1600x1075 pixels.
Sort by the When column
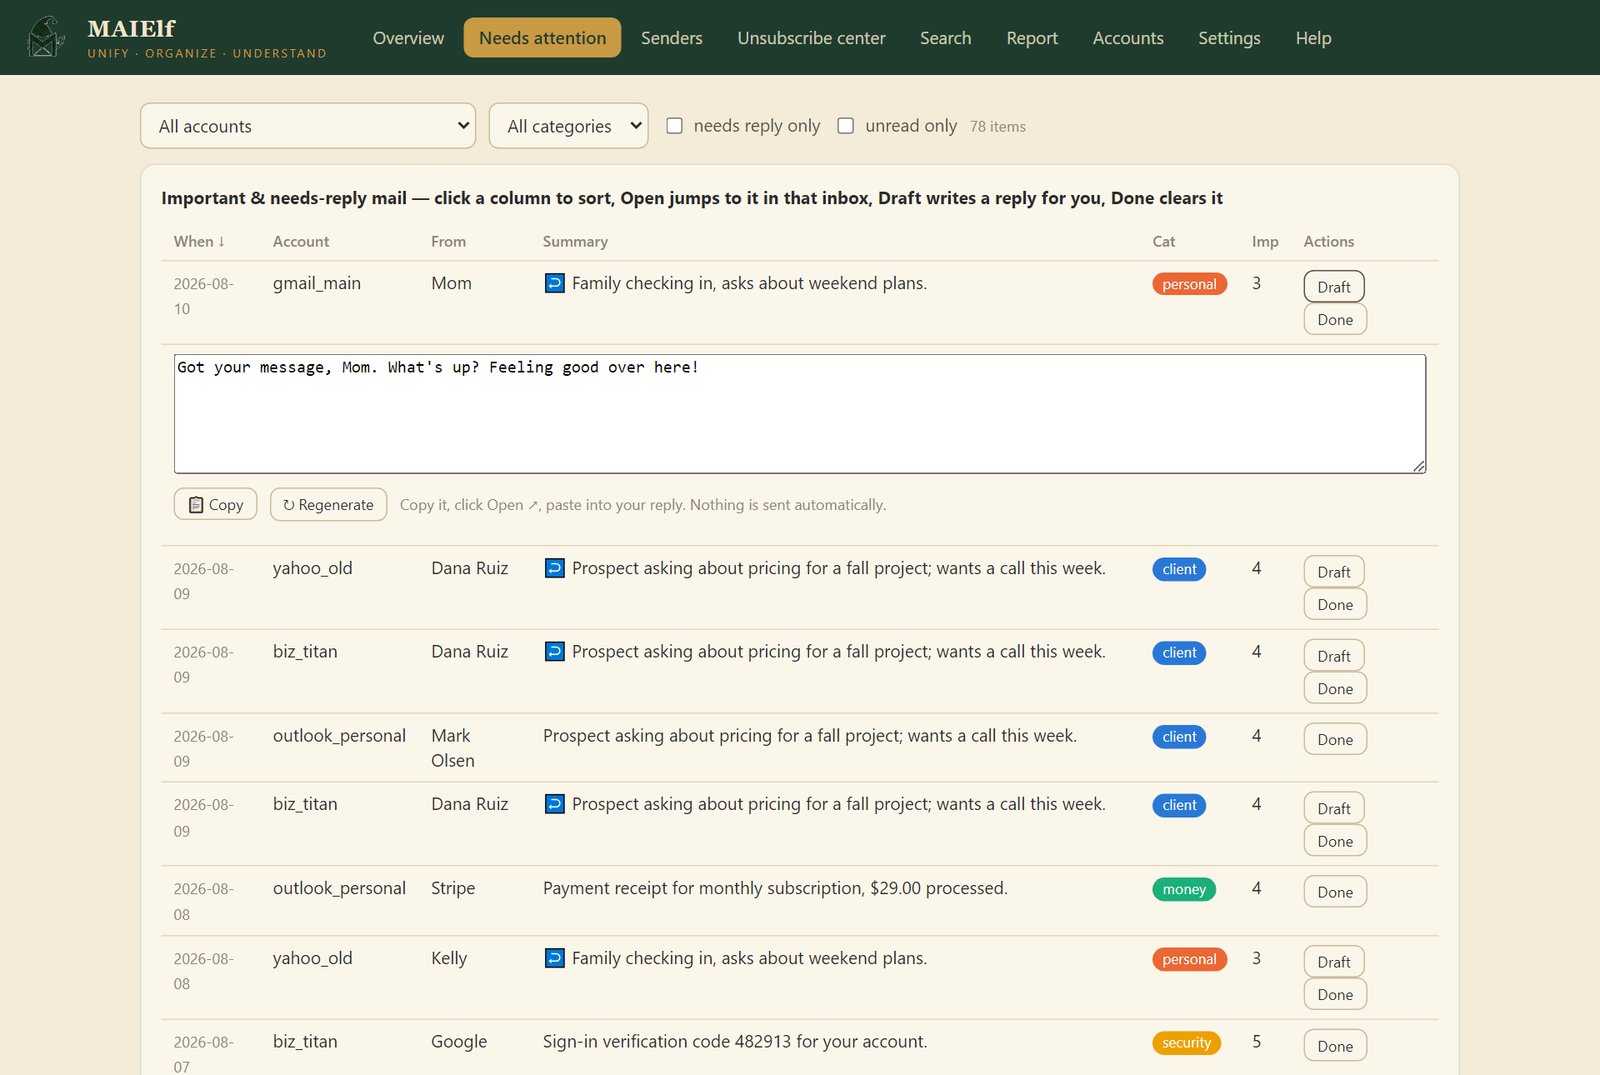coord(199,241)
